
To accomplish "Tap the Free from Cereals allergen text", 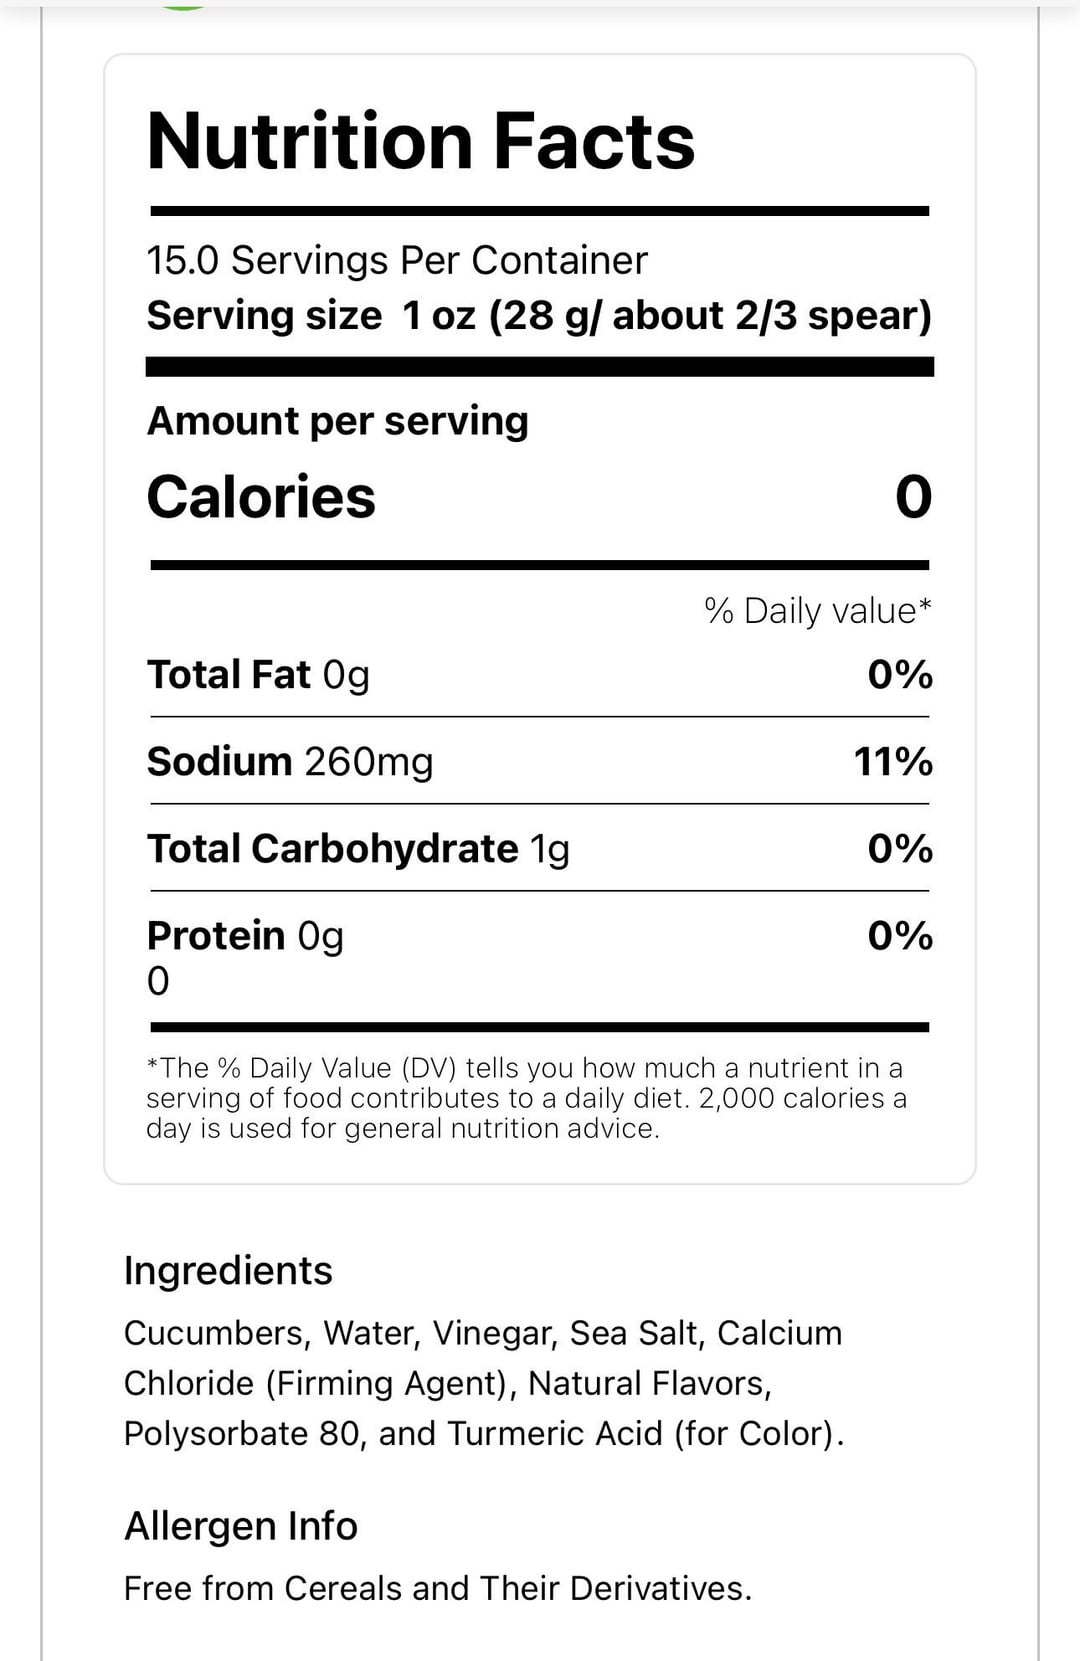I will coord(437,1588).
